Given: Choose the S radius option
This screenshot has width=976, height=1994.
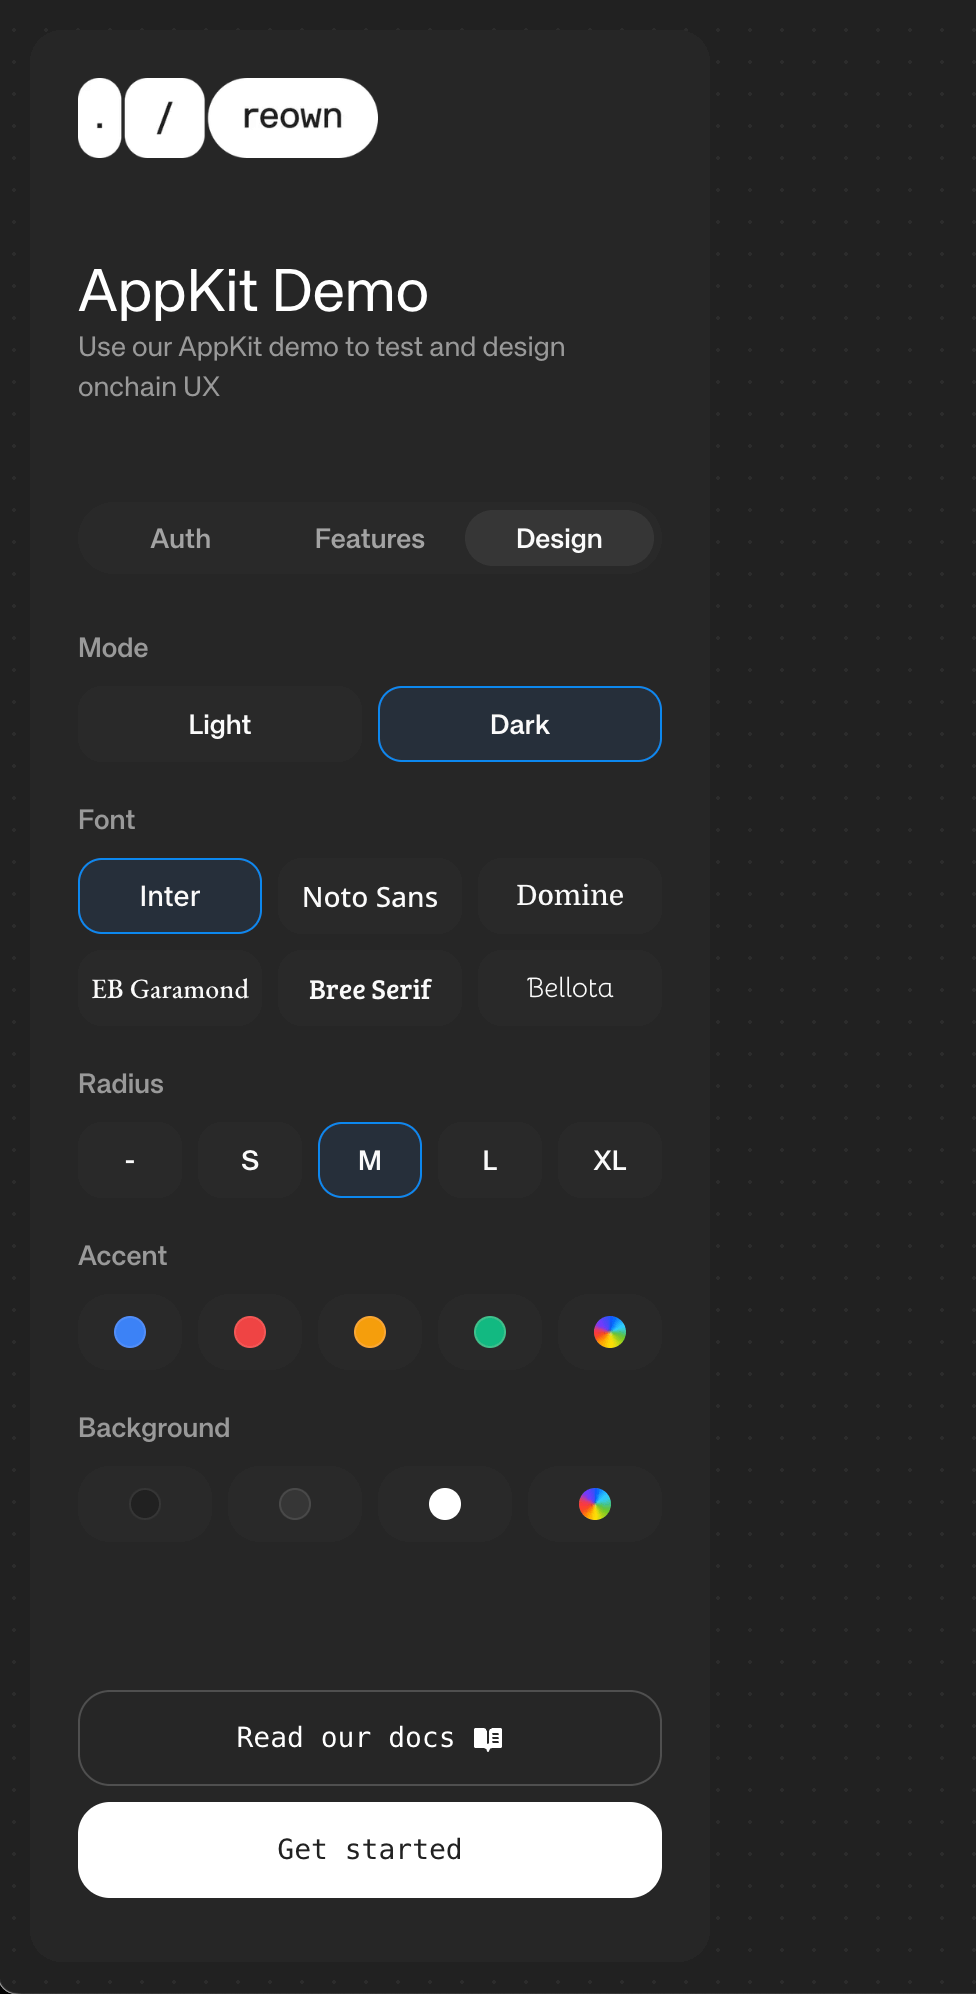Looking at the screenshot, I should click(250, 1161).
